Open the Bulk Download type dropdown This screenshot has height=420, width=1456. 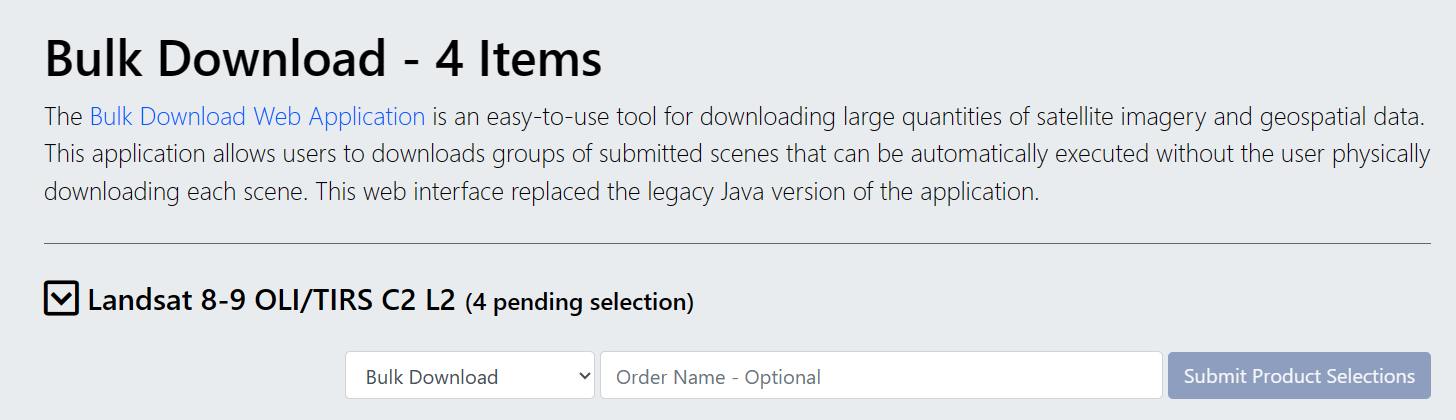[x=469, y=376]
